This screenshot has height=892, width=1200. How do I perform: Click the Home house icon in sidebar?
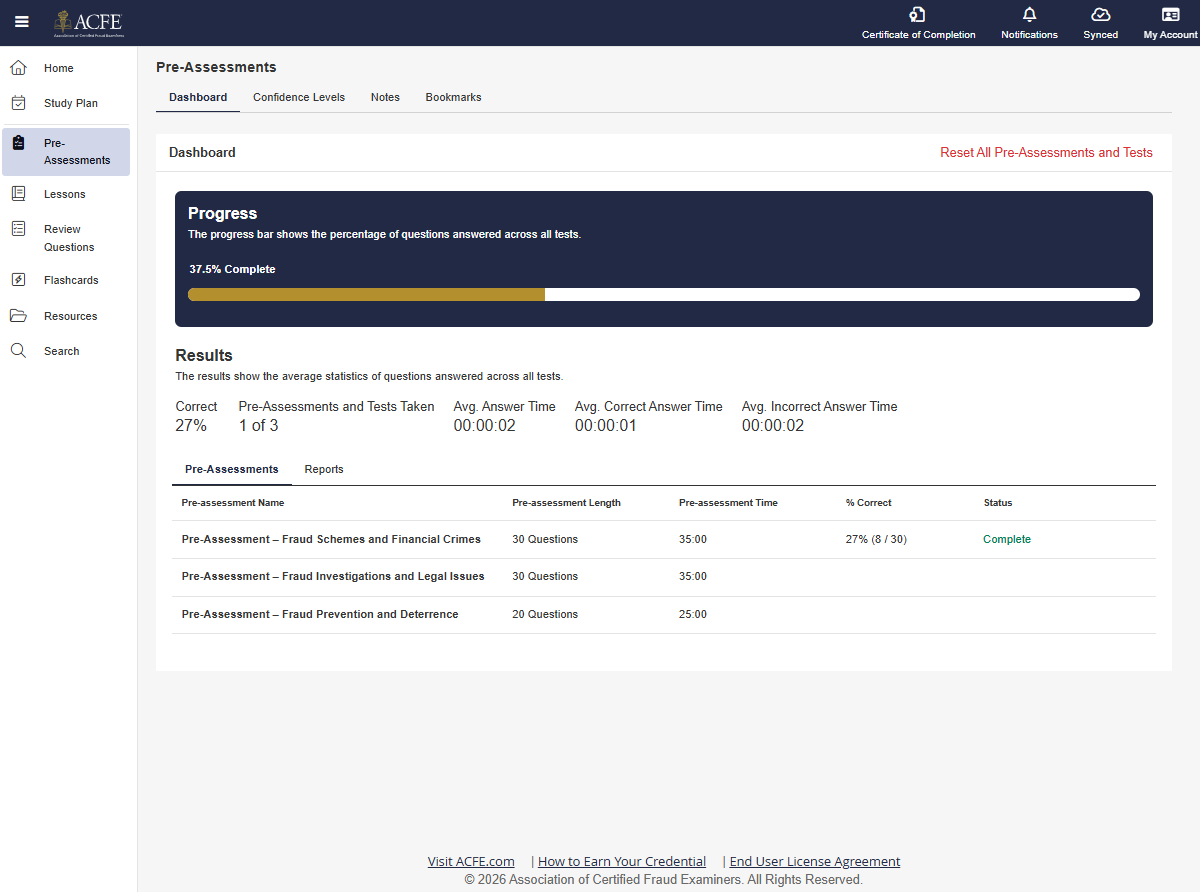pyautogui.click(x=18, y=68)
